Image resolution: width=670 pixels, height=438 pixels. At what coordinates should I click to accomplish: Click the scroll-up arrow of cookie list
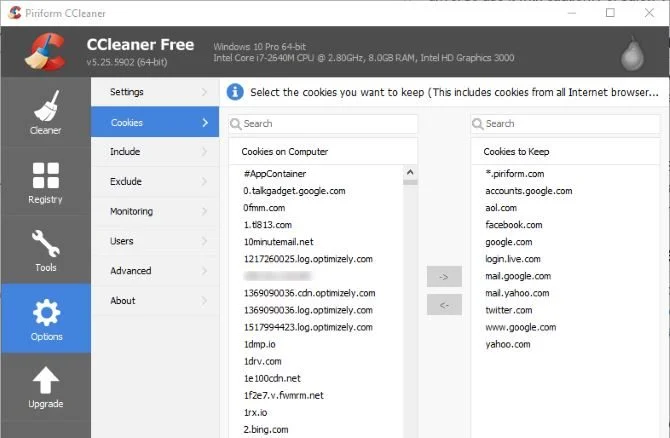[x=410, y=172]
